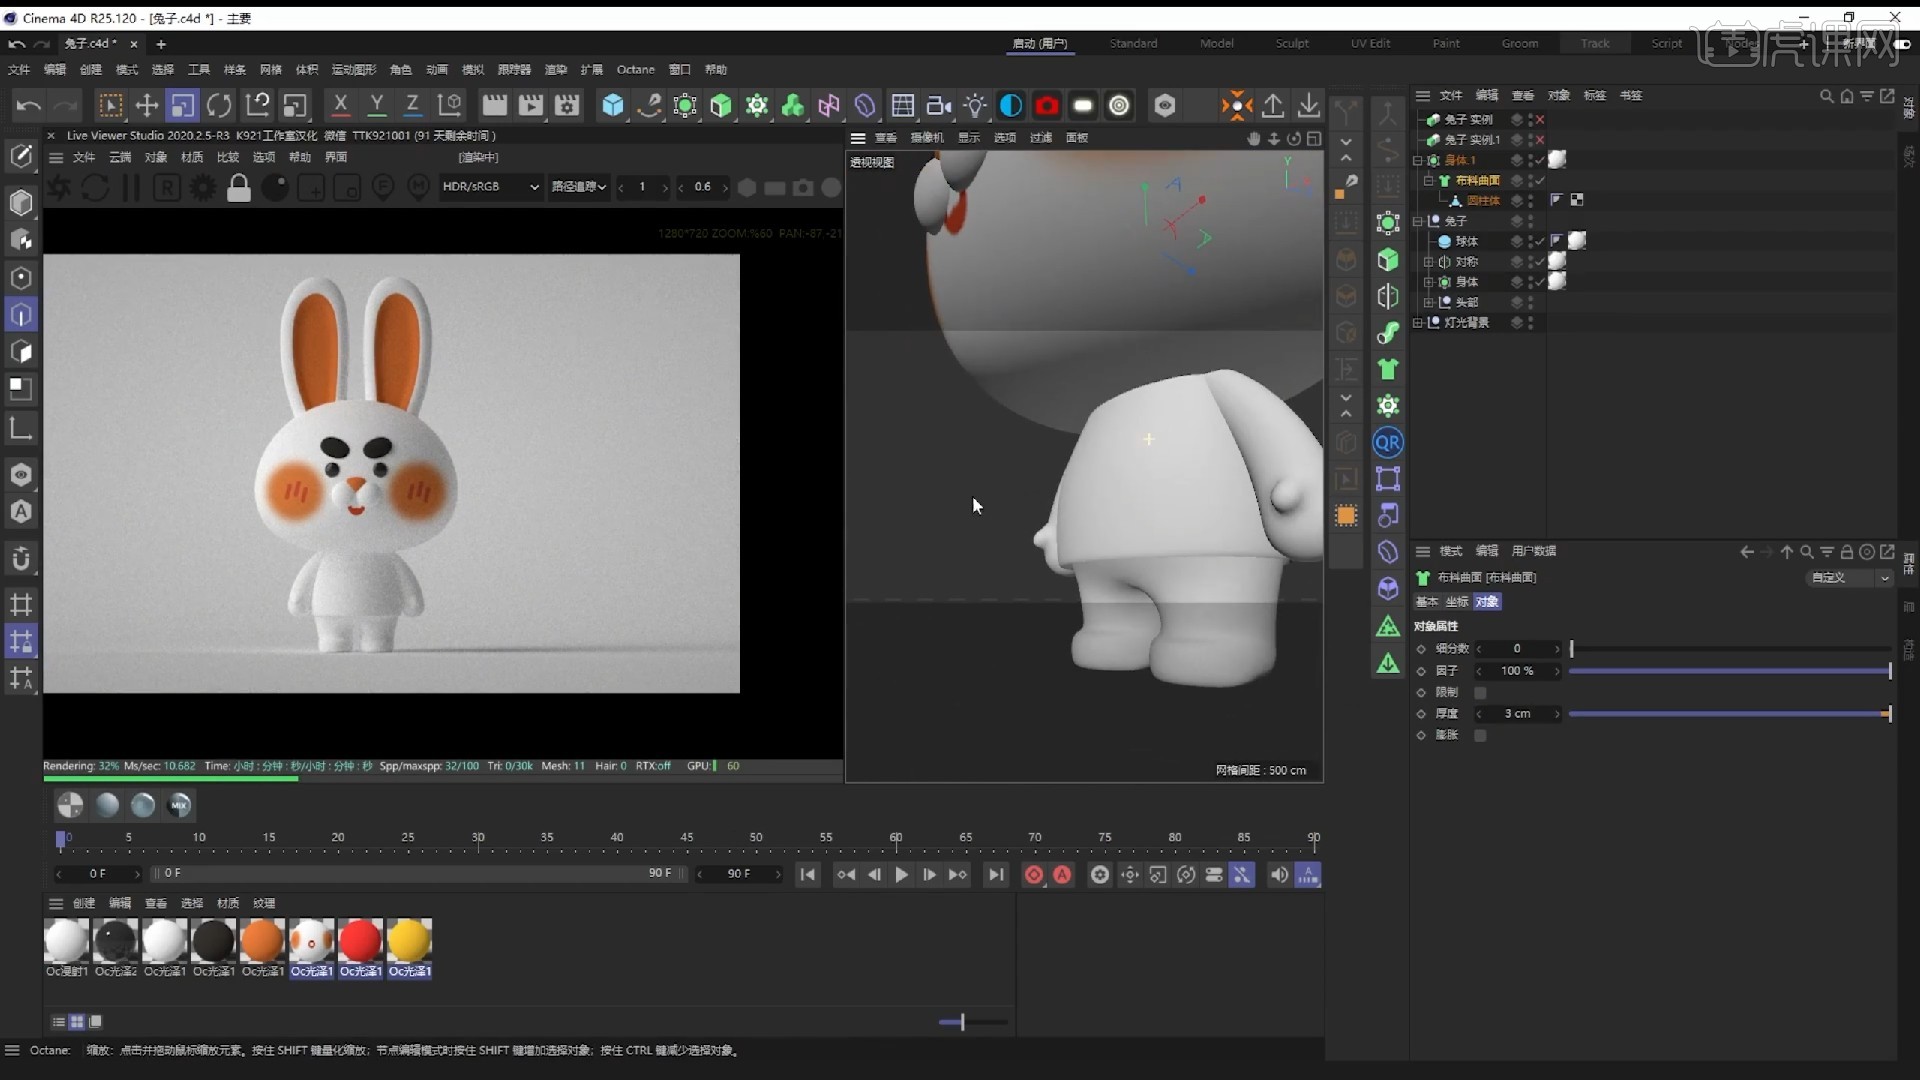The image size is (1920, 1080).
Task: Enable the 膨胀 checkbox in attributes
Action: pos(1482,735)
